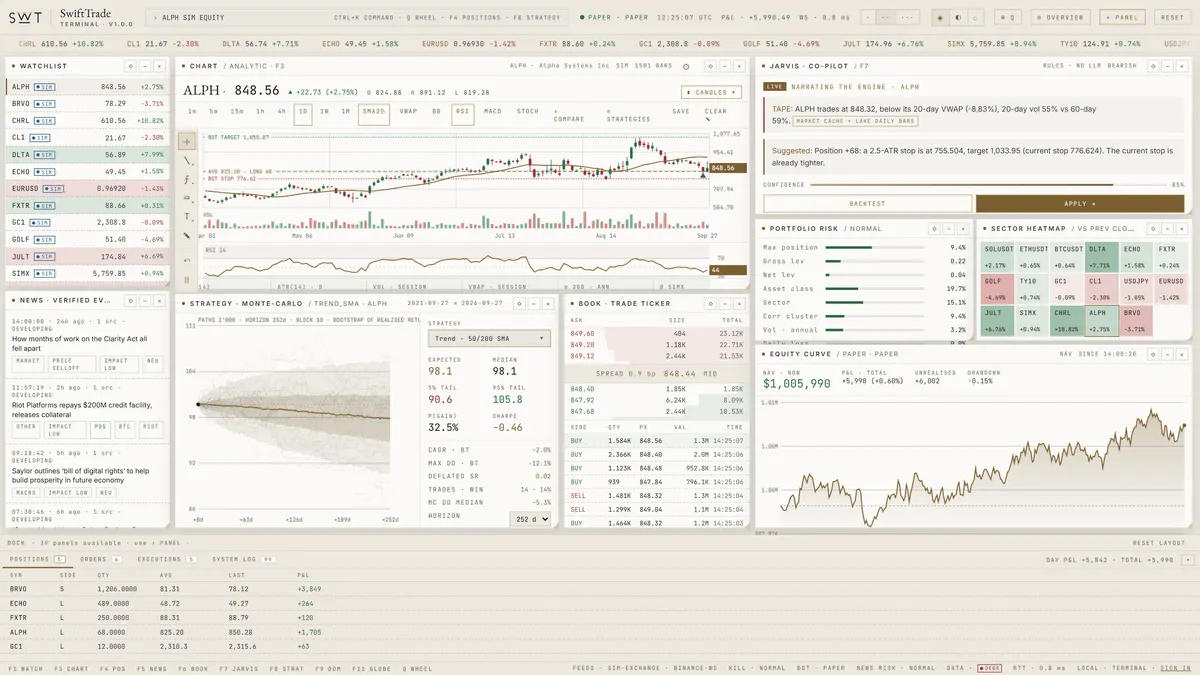Toggle the MACD indicator
Image resolution: width=1200 pixels, height=675 pixels.
point(492,112)
